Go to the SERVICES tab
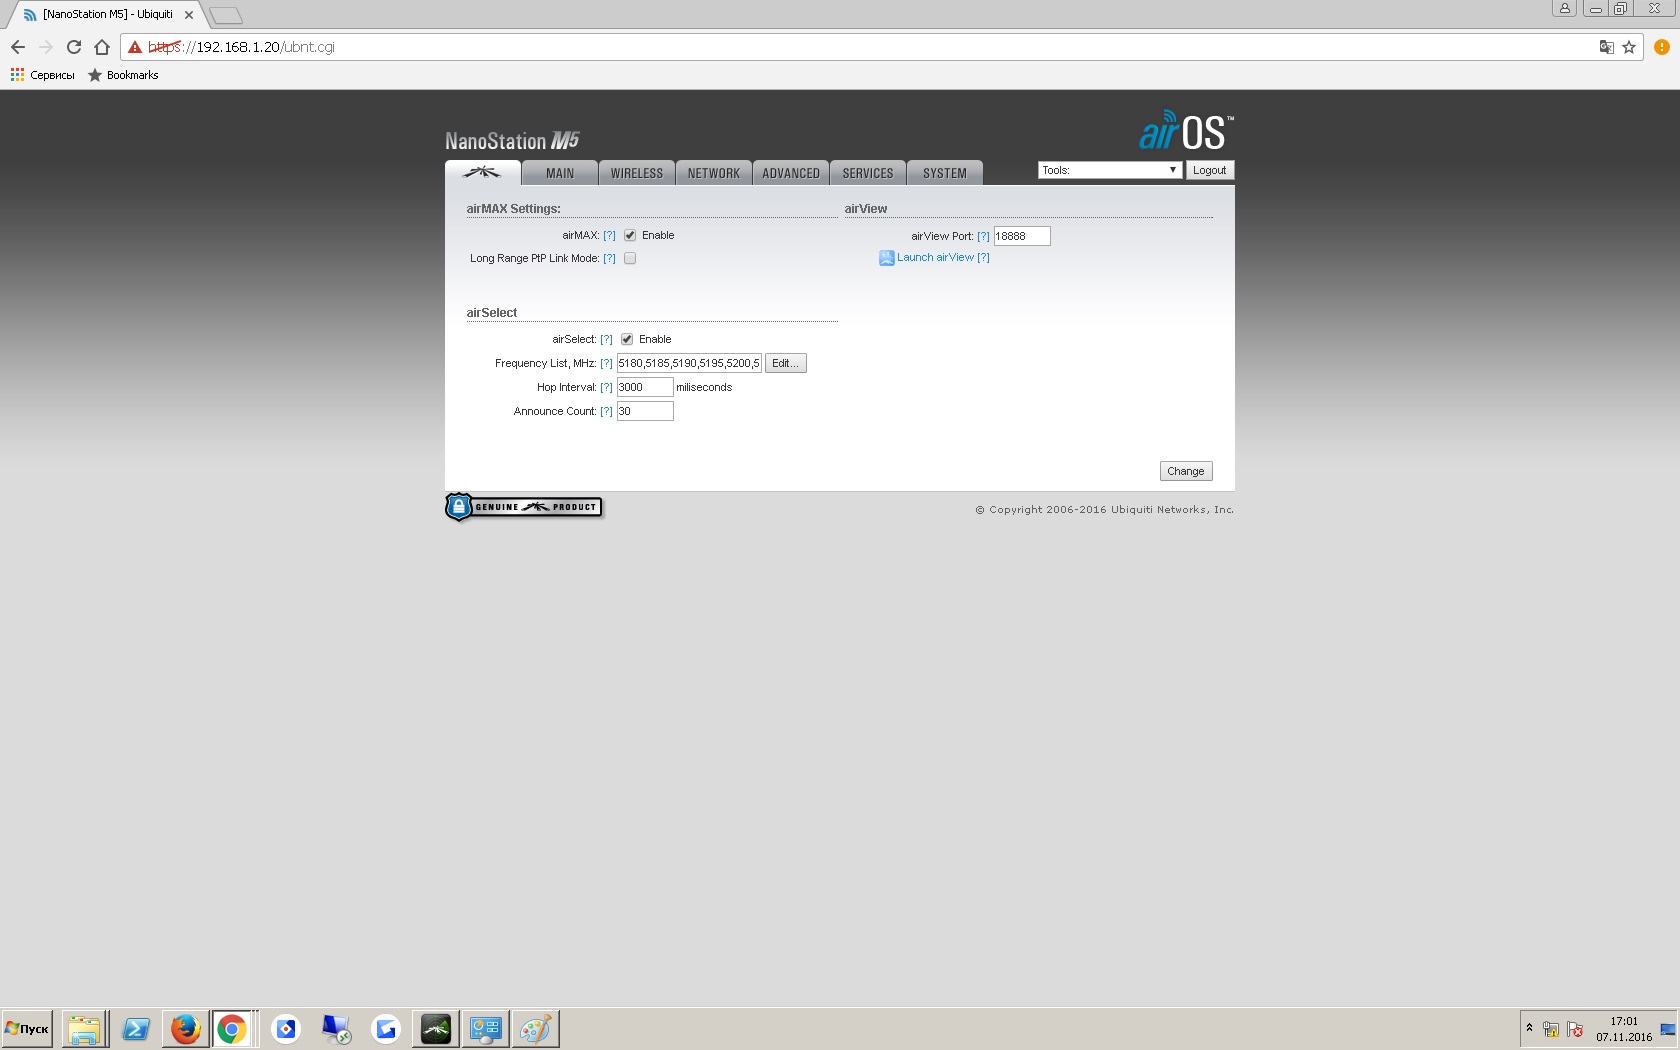 tap(868, 173)
